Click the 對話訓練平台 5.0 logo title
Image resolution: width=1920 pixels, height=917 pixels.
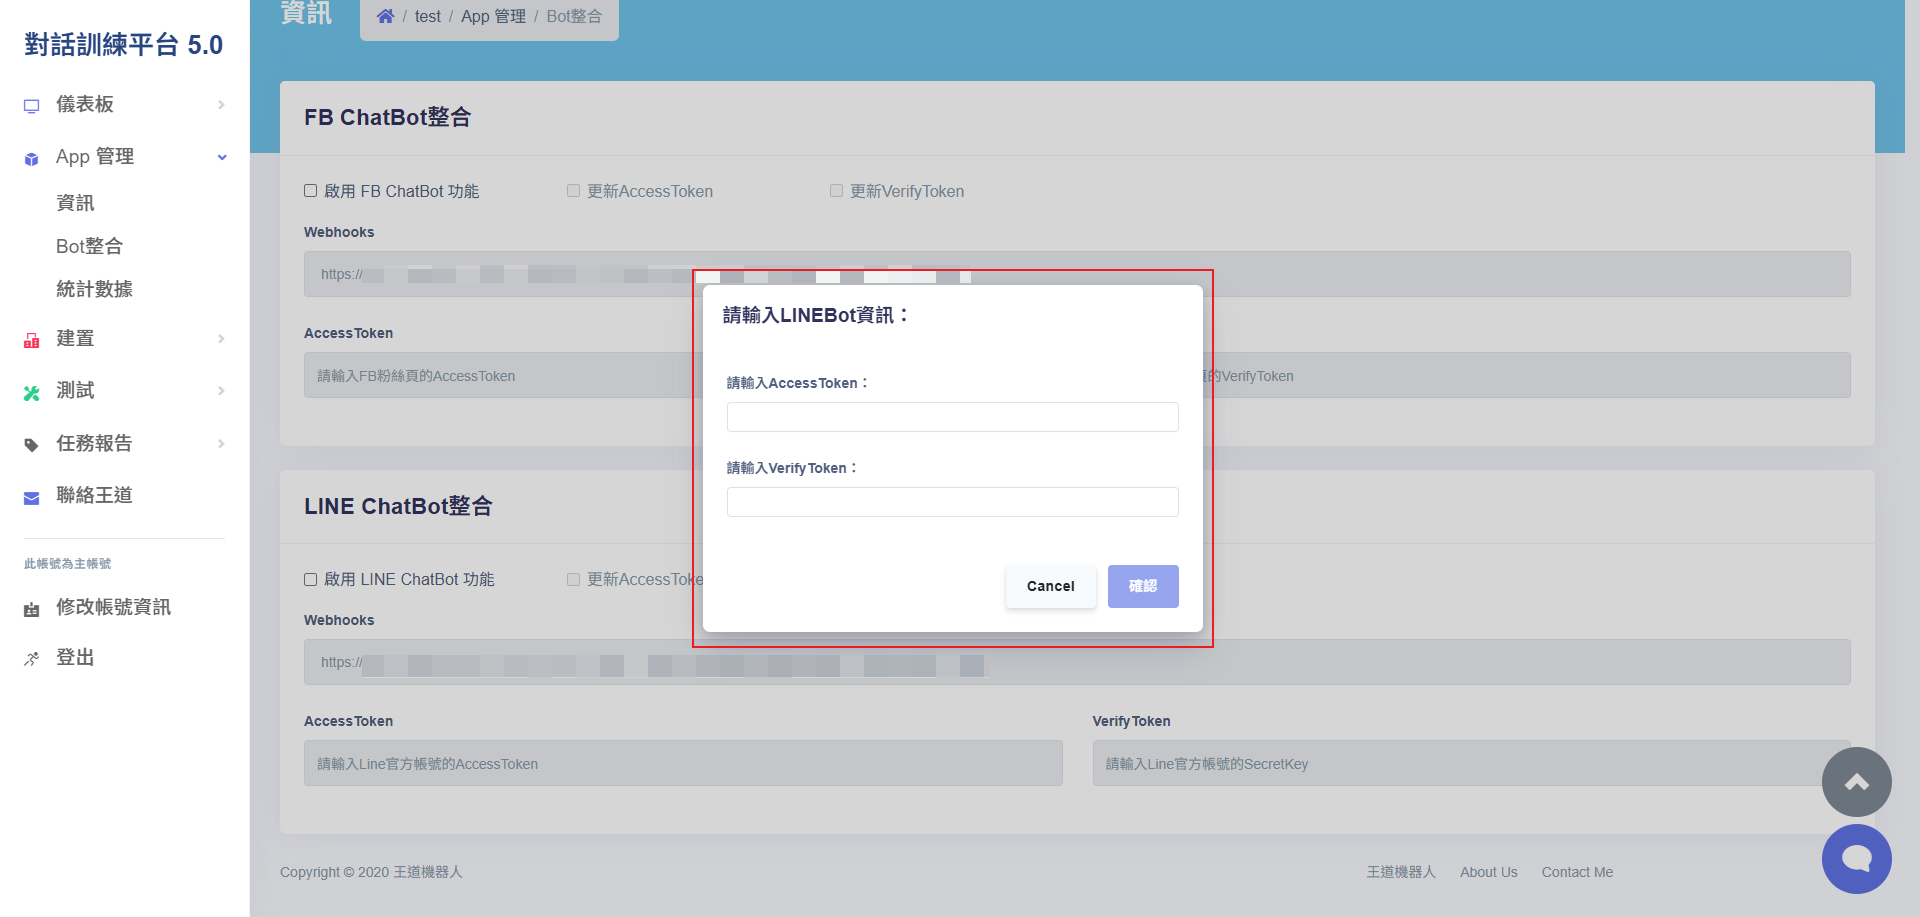coord(124,45)
